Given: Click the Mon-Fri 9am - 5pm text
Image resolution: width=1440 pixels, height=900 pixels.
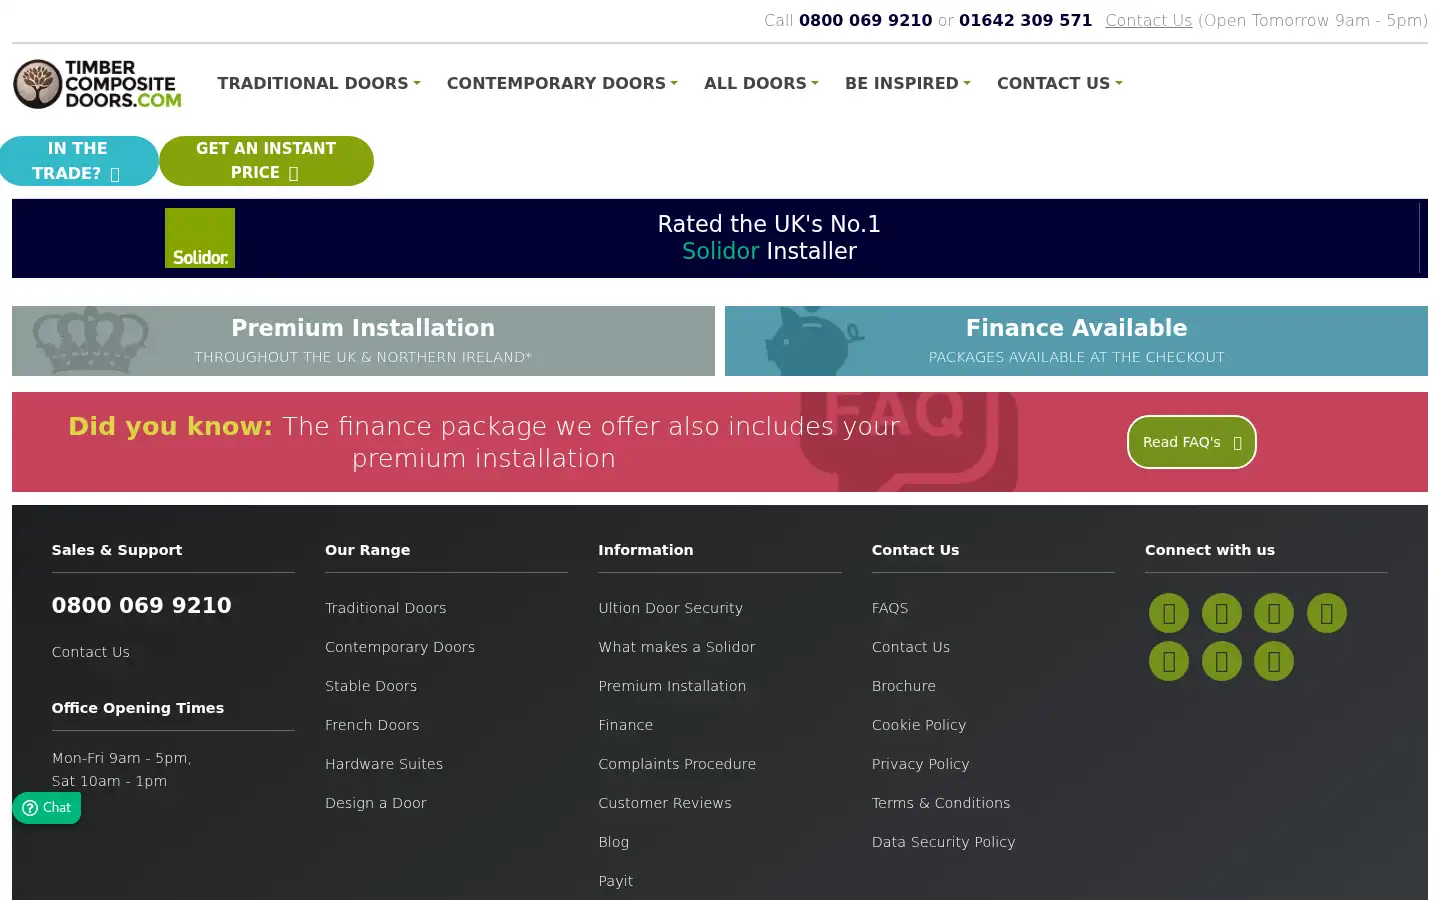Looking at the screenshot, I should (x=122, y=758).
